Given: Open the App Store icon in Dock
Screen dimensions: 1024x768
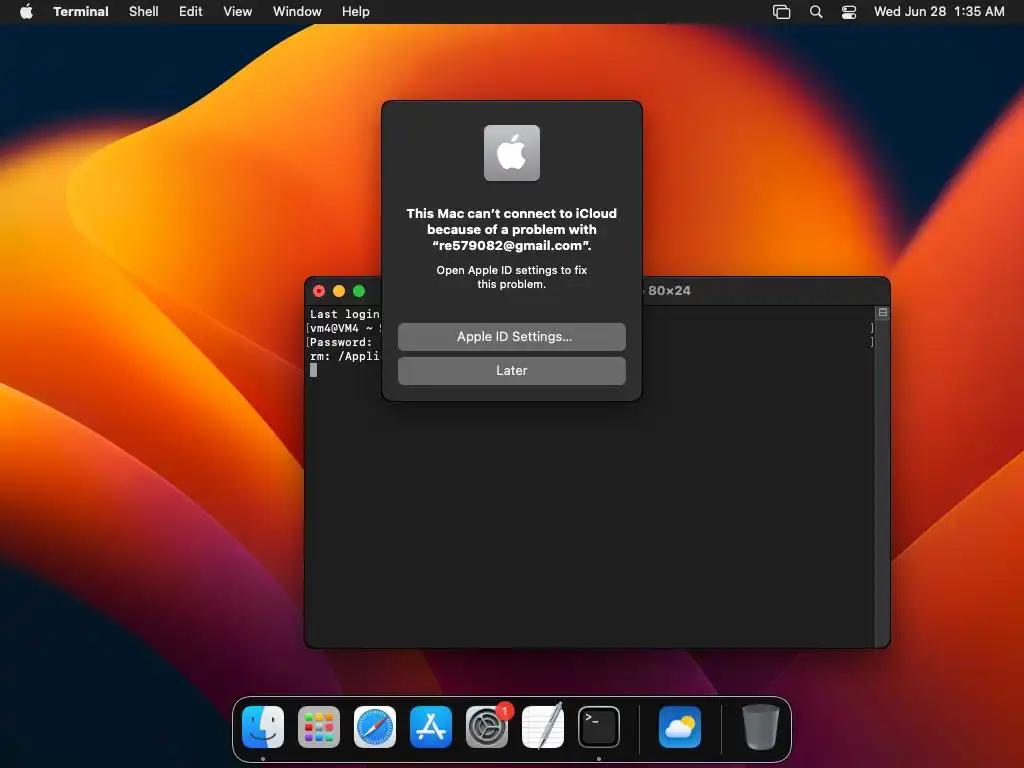Looking at the screenshot, I should tap(431, 727).
